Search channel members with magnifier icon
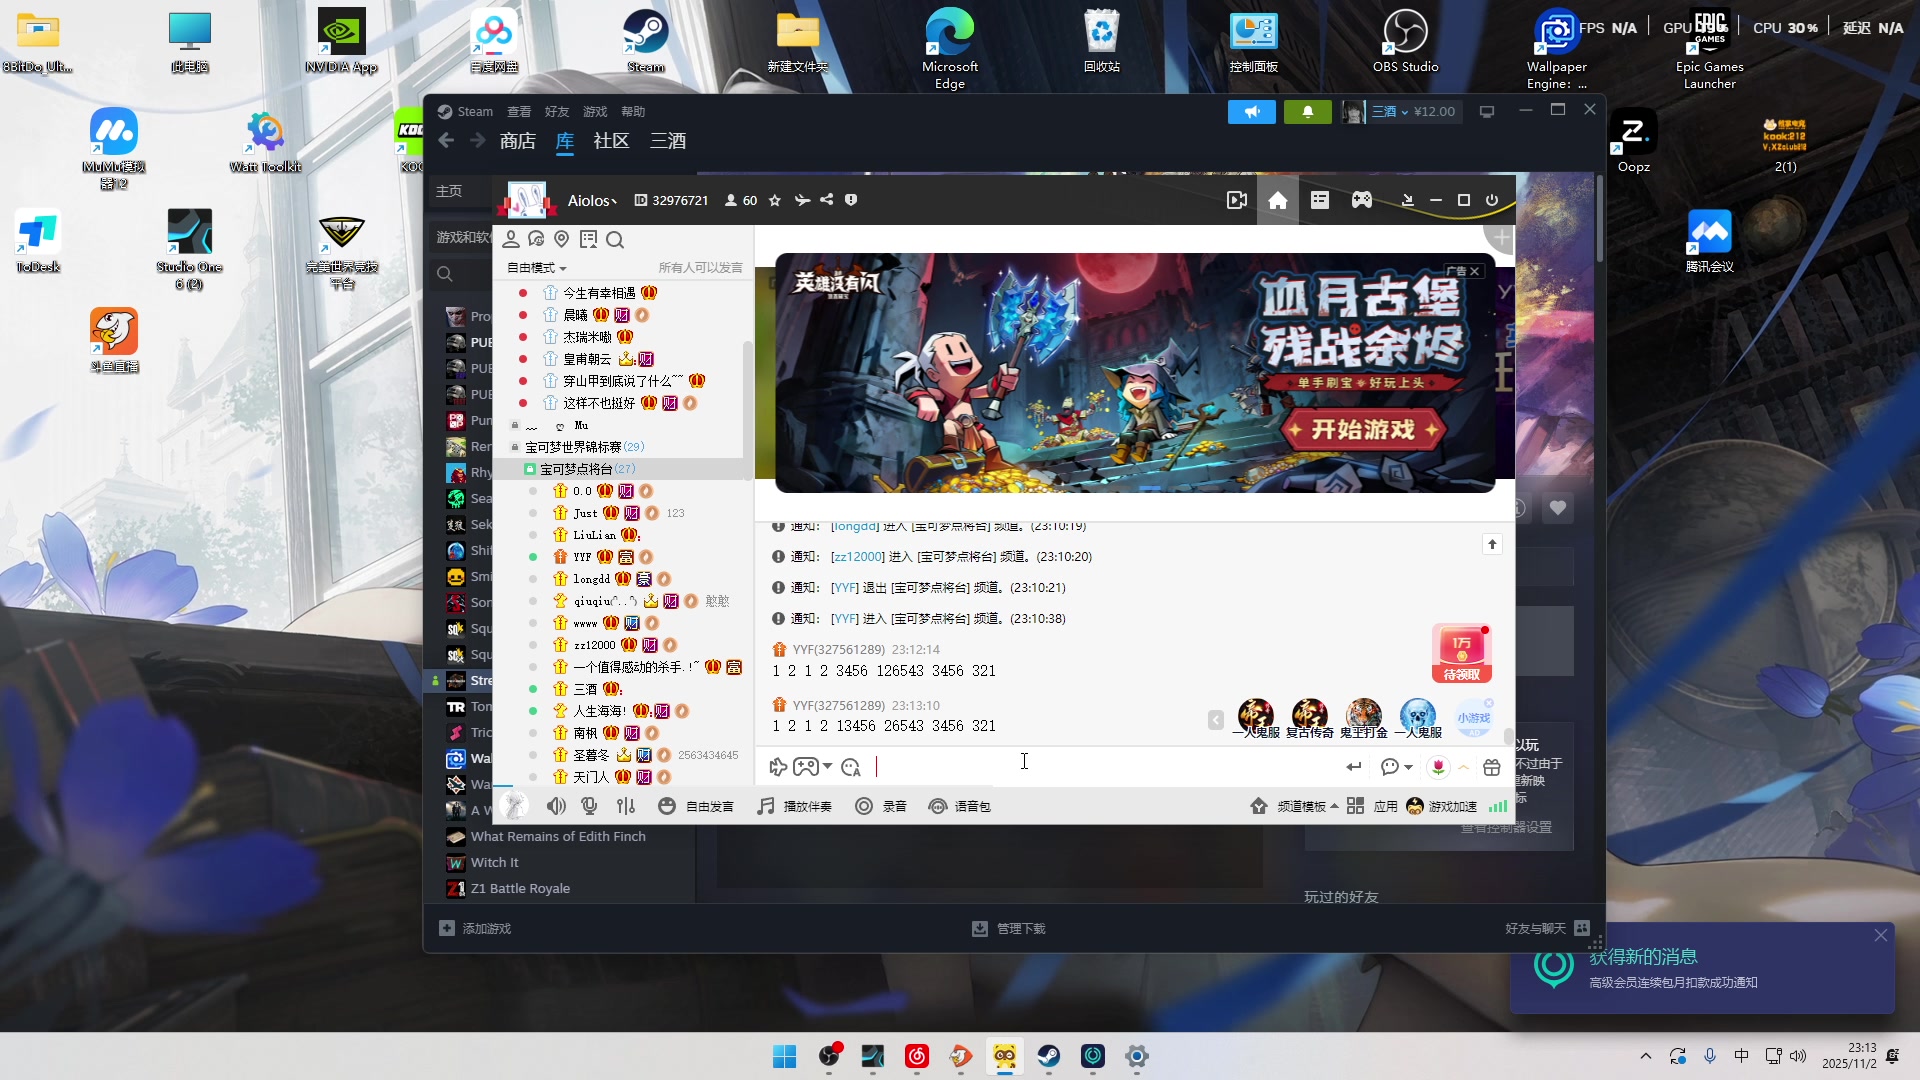The image size is (1920, 1080). [615, 240]
